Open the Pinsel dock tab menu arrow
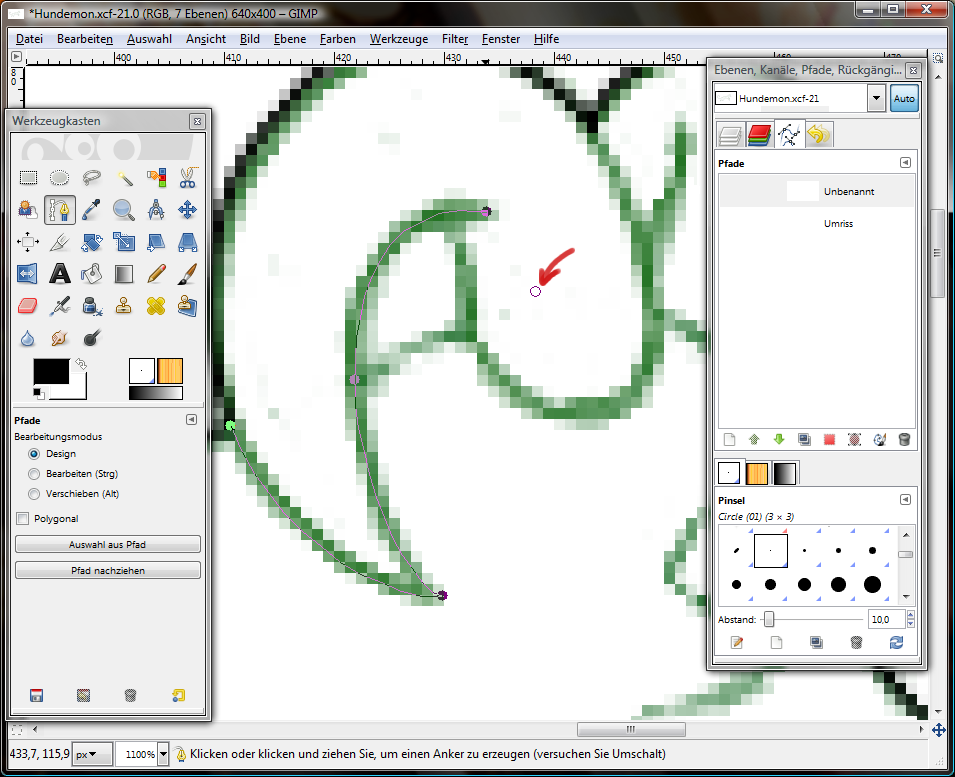Image resolution: width=955 pixels, height=777 pixels. tap(905, 499)
